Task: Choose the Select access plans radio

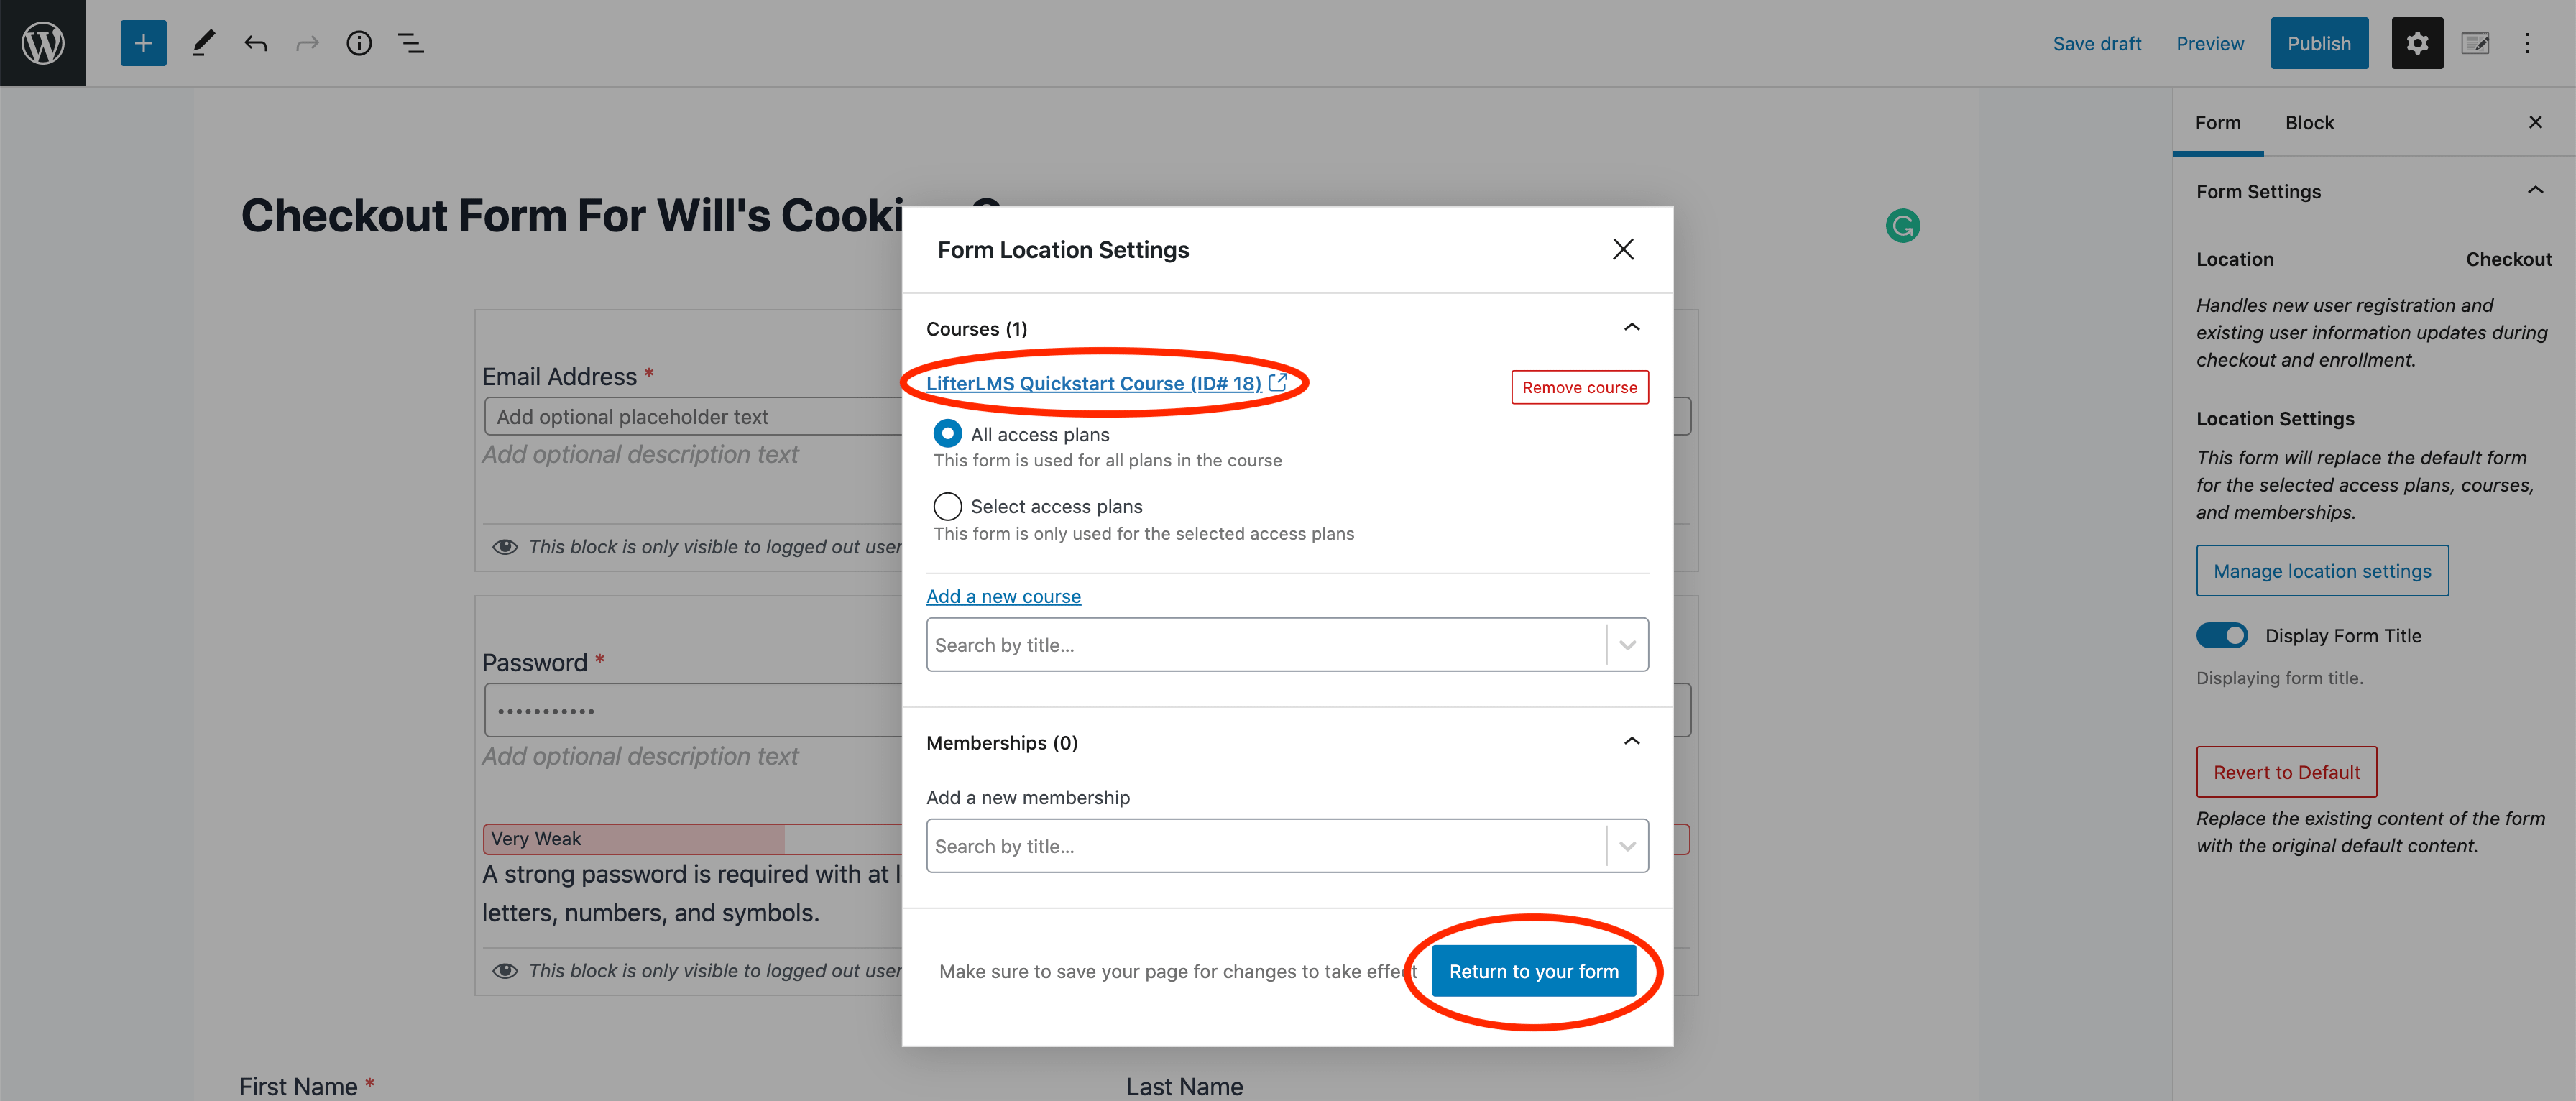Action: [947, 506]
